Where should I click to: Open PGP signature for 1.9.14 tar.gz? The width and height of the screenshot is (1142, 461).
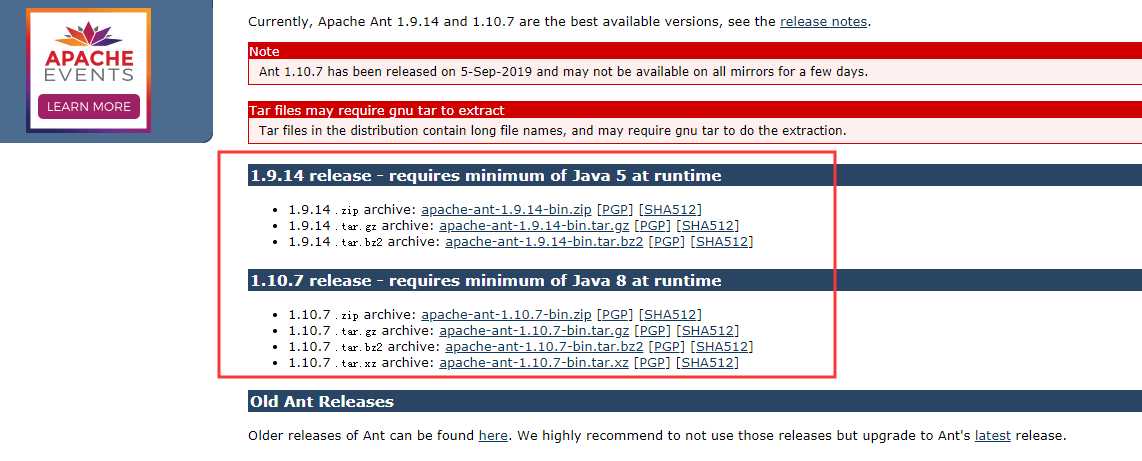[x=653, y=226]
